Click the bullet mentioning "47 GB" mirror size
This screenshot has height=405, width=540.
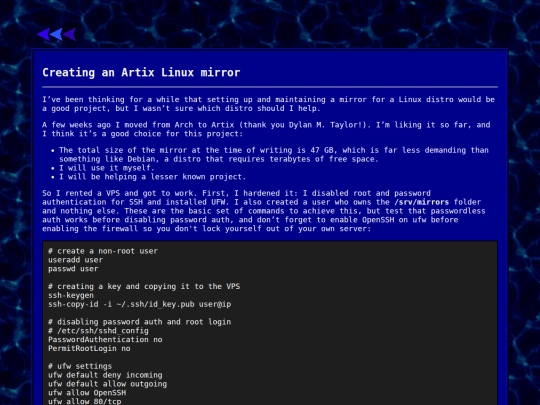point(274,155)
